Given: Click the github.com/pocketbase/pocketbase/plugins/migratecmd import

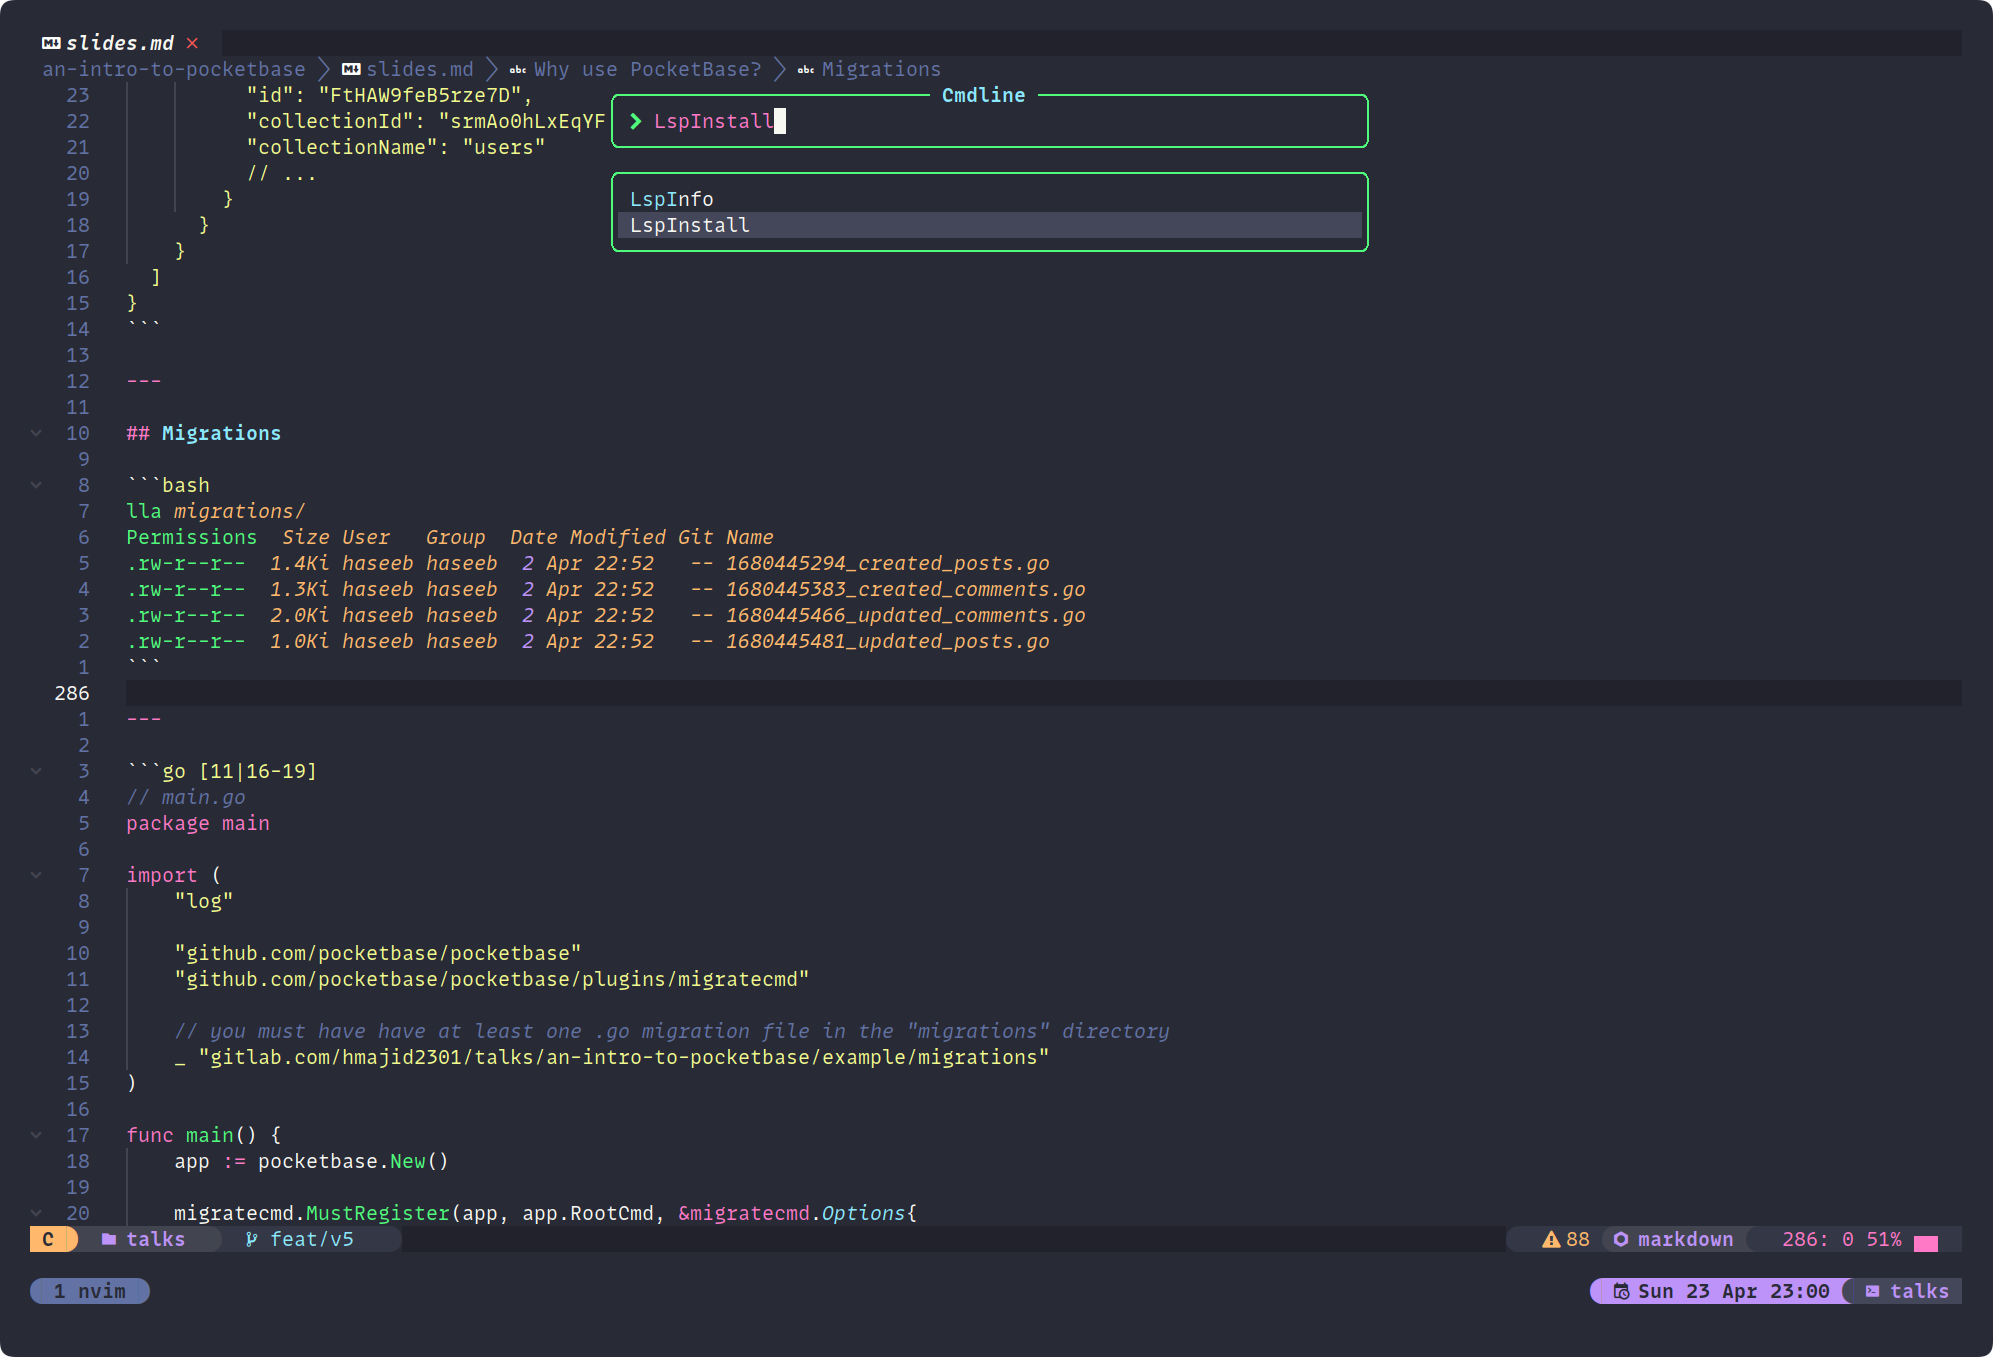Looking at the screenshot, I should click(492, 979).
